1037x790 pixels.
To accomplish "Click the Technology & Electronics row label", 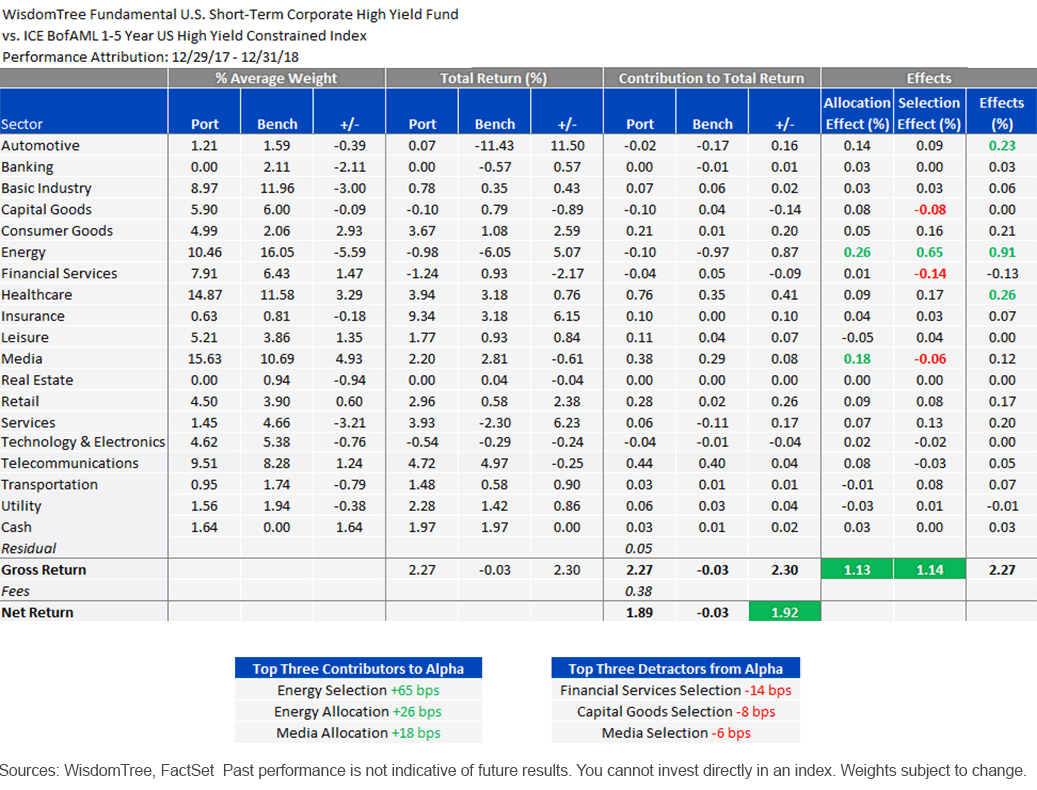I will [x=83, y=442].
